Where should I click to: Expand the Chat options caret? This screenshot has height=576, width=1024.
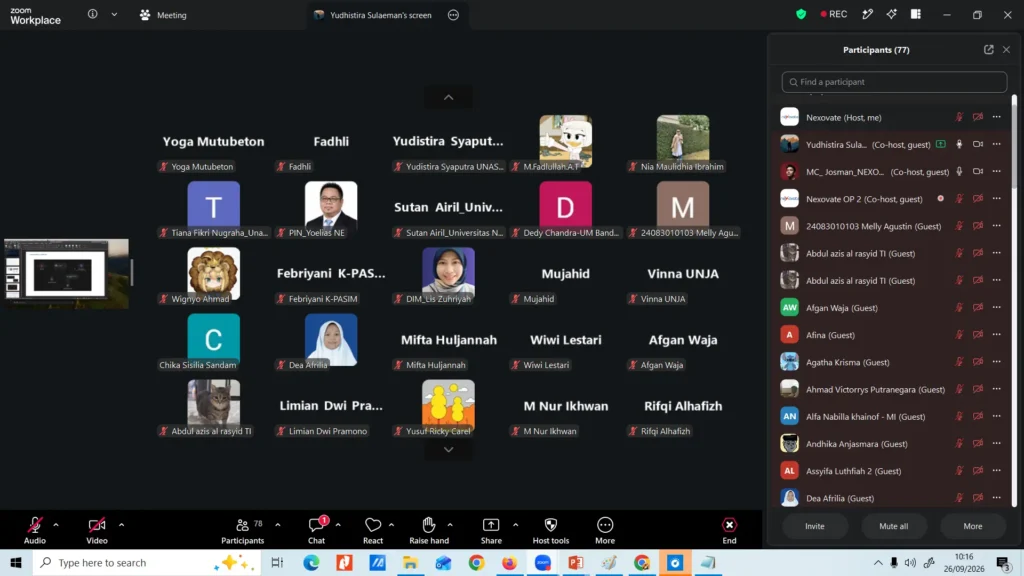[338, 524]
